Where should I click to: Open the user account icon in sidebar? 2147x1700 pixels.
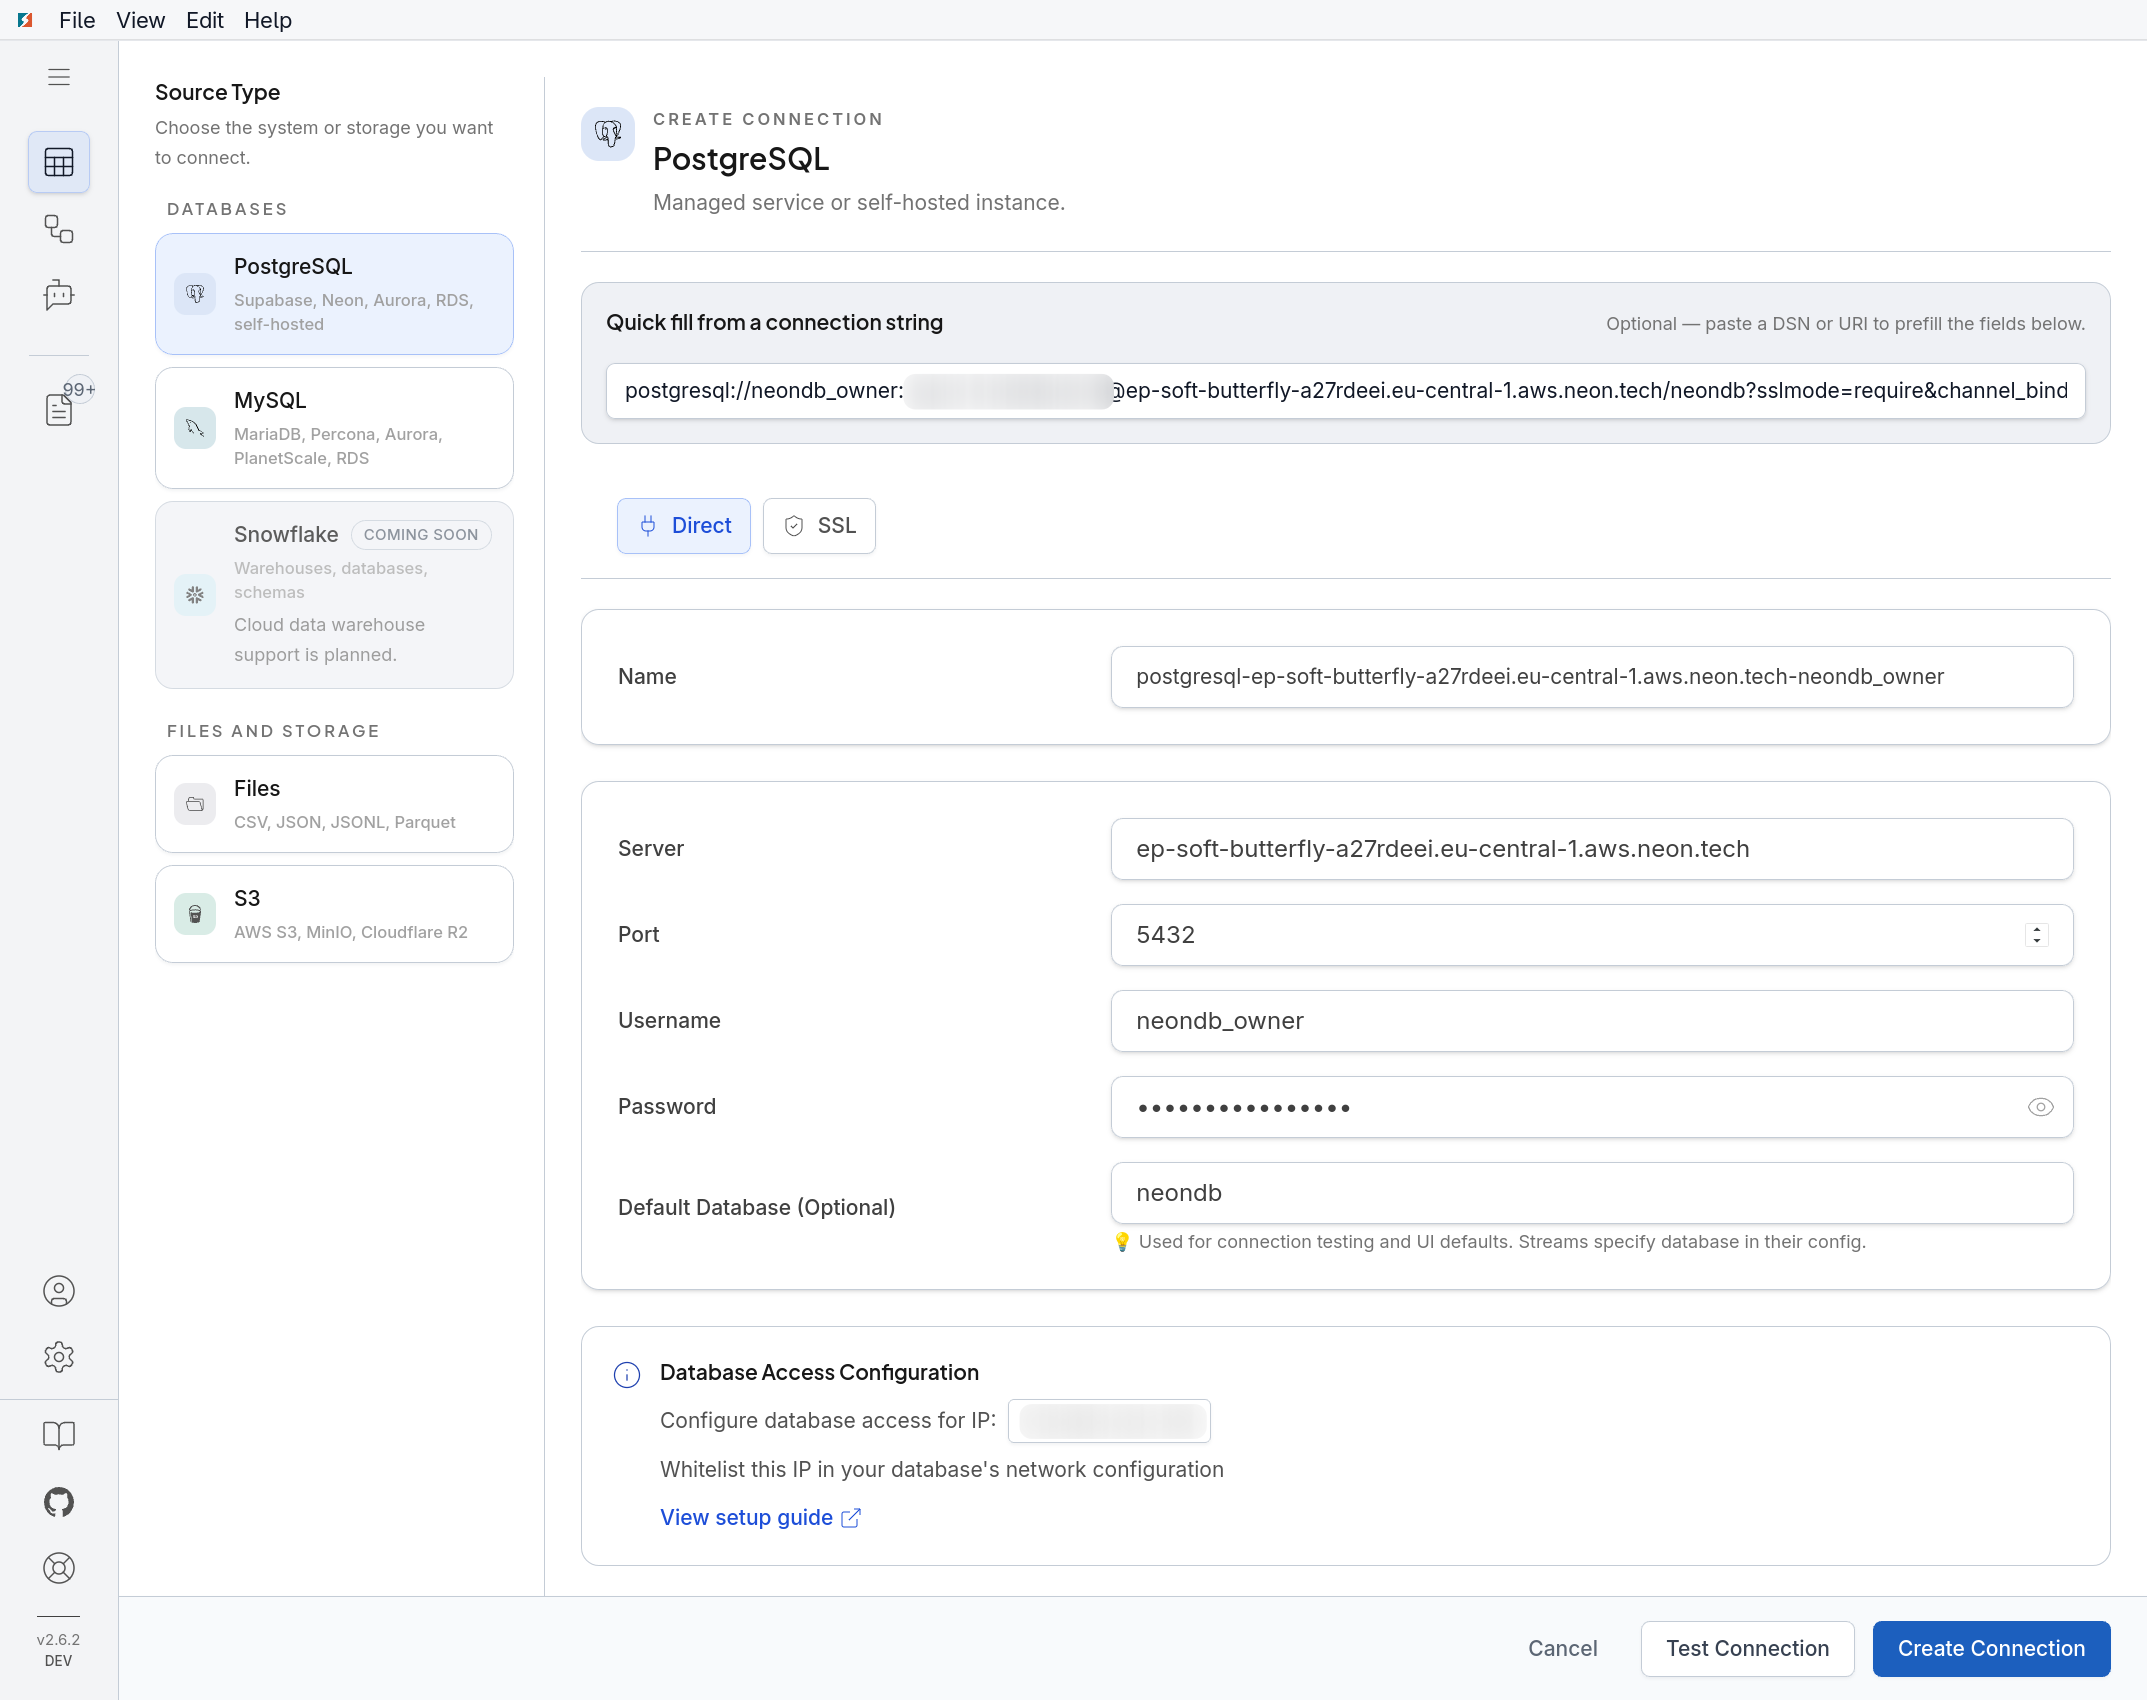(59, 1291)
